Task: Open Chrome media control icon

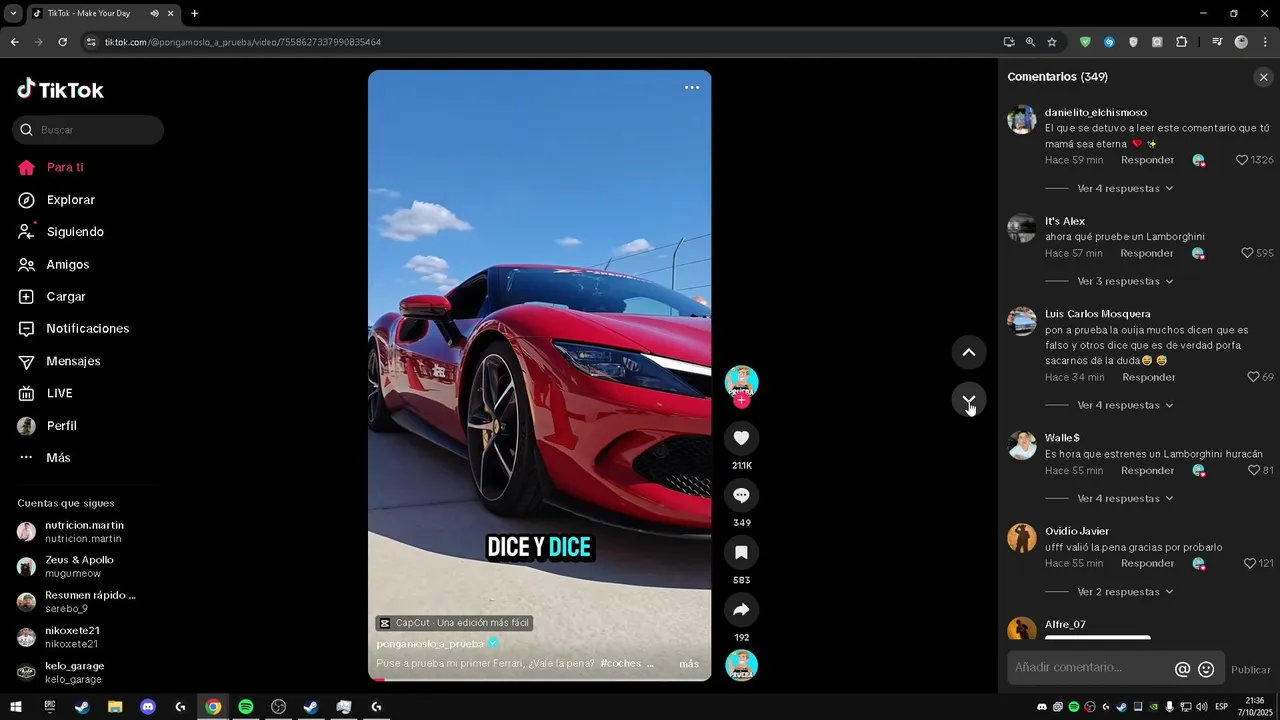Action: coord(1217,42)
